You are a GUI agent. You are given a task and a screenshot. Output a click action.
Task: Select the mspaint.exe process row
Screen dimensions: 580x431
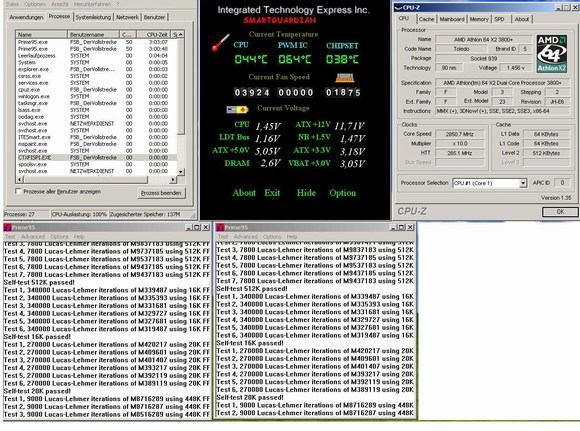coord(96,144)
